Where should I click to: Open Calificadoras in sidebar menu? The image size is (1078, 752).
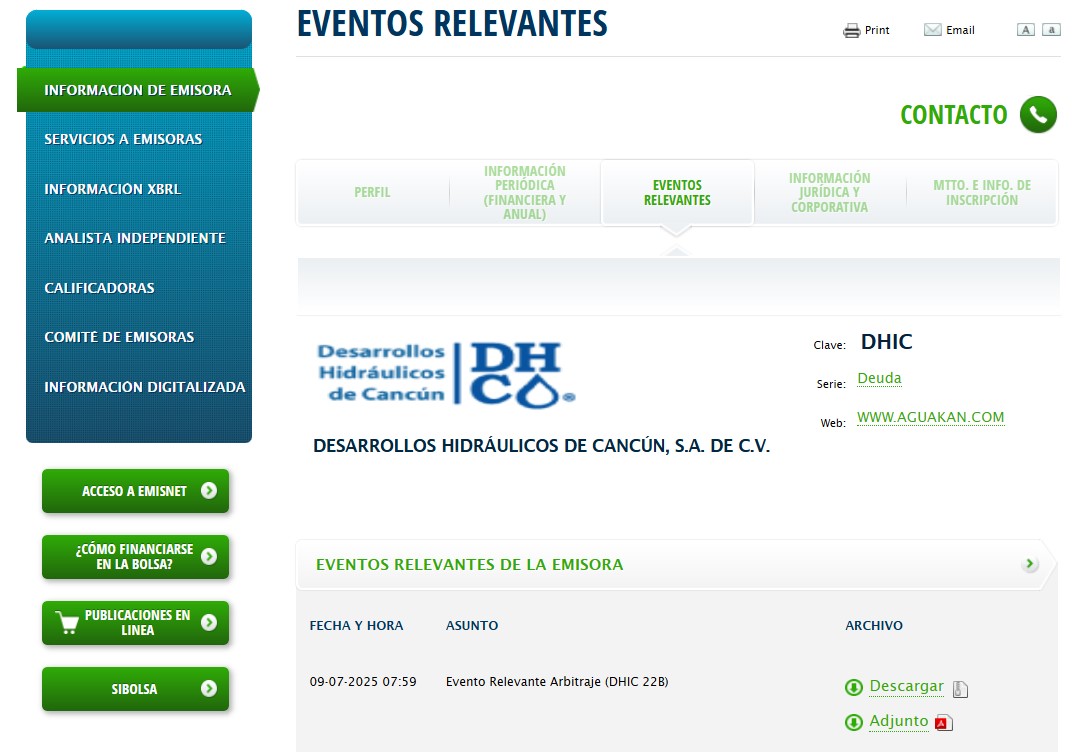point(99,288)
